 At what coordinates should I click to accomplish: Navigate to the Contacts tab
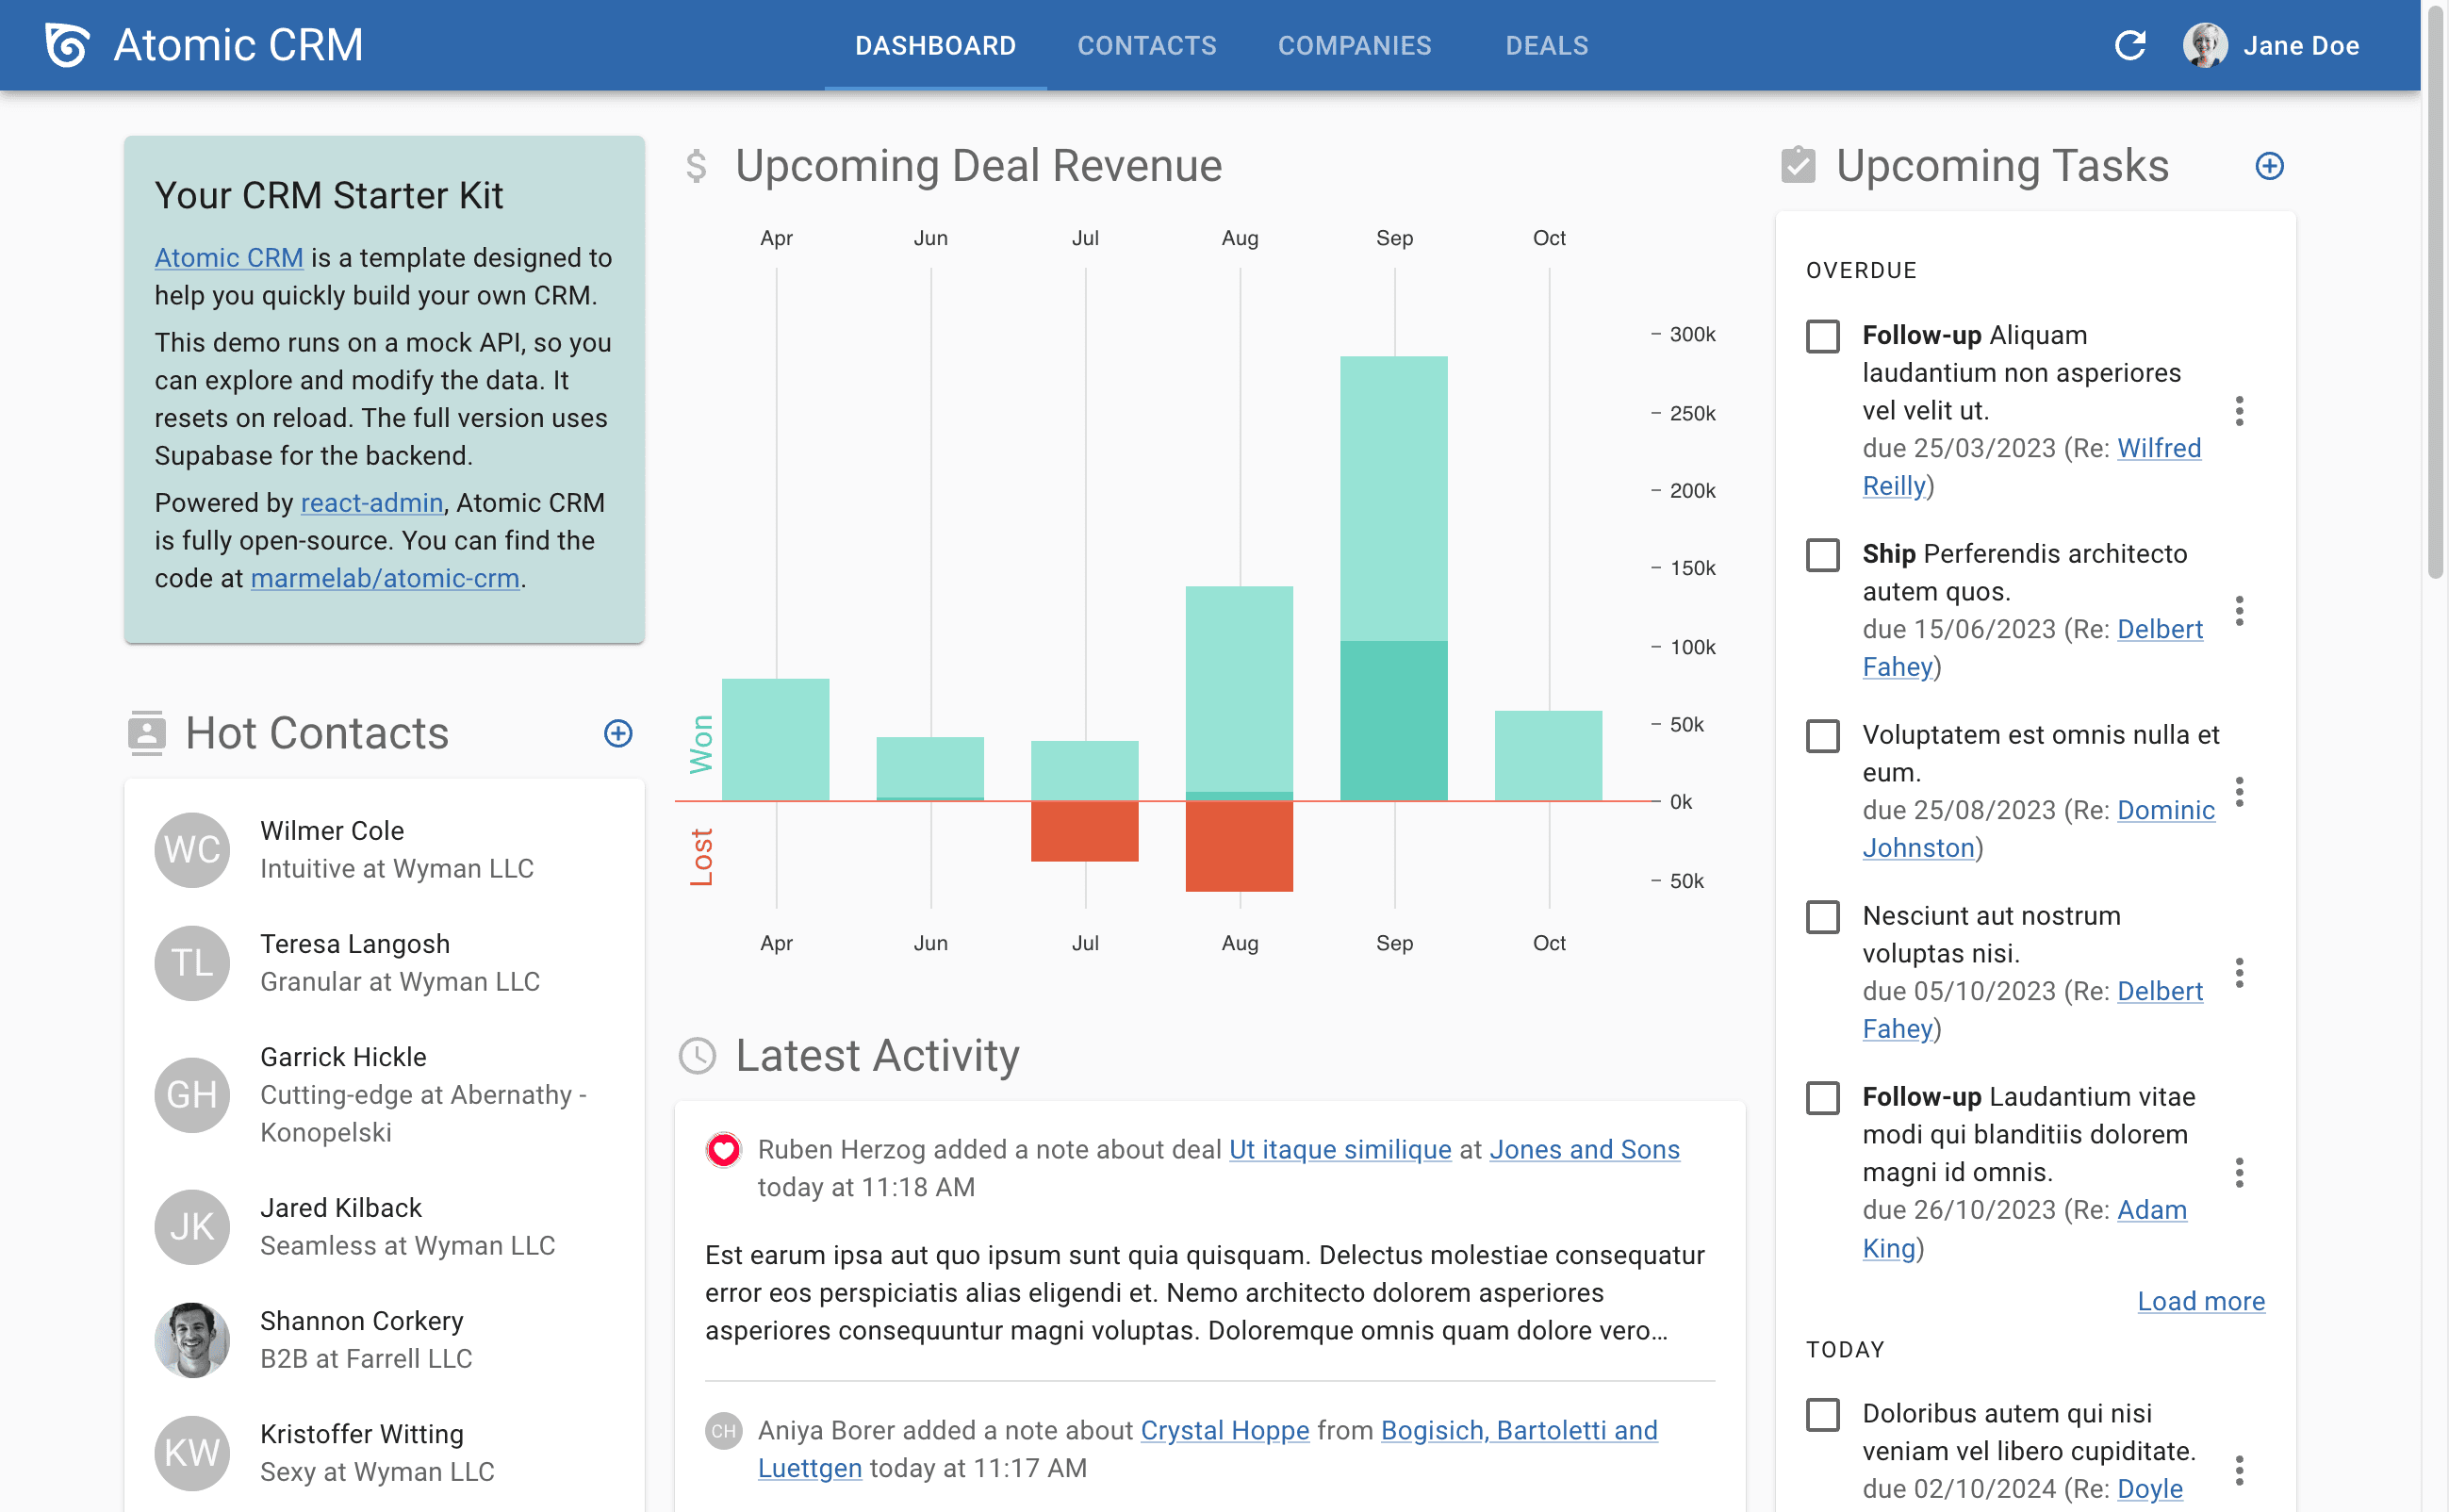pos(1145,45)
